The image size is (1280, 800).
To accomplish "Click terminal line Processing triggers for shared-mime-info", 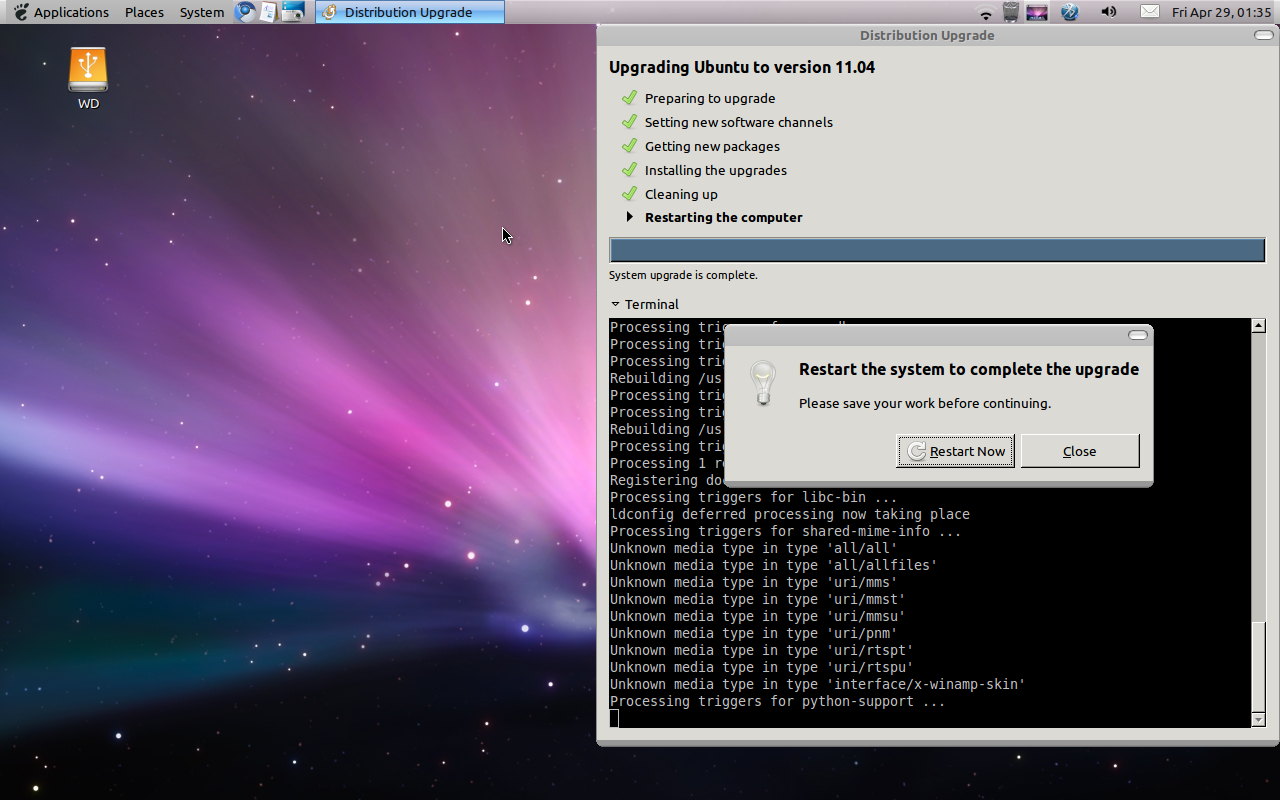I will point(786,531).
